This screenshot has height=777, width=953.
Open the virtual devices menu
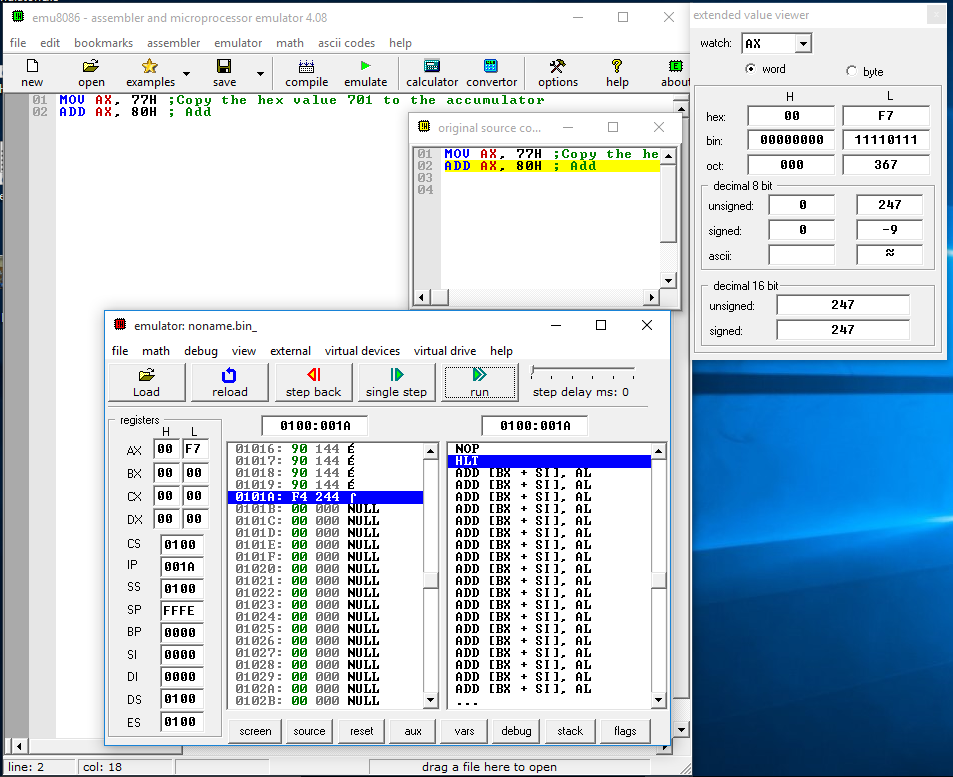click(x=364, y=351)
